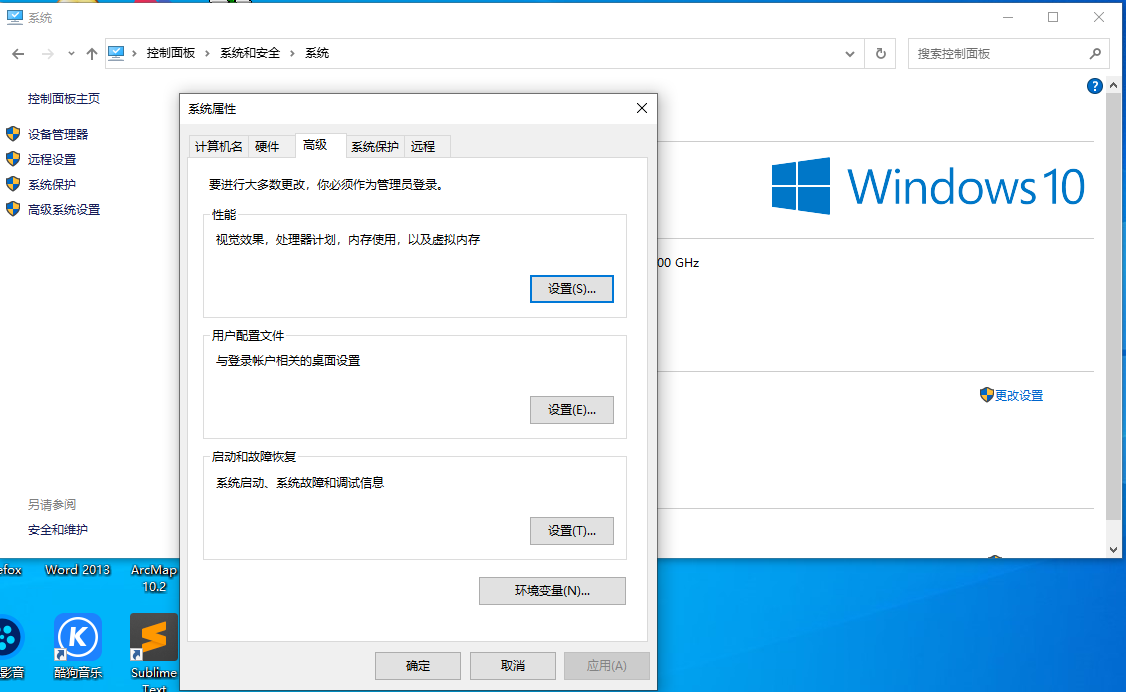Open 设备管理器 link in sidebar

pos(58,134)
